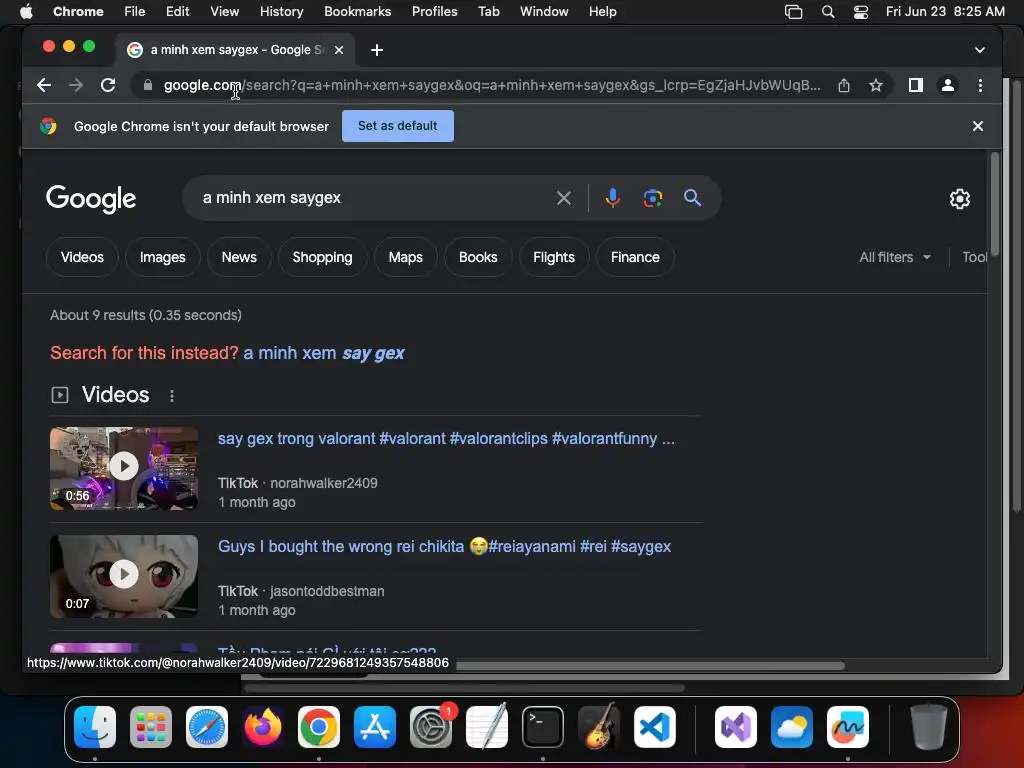Filter results by Flights

coord(554,257)
